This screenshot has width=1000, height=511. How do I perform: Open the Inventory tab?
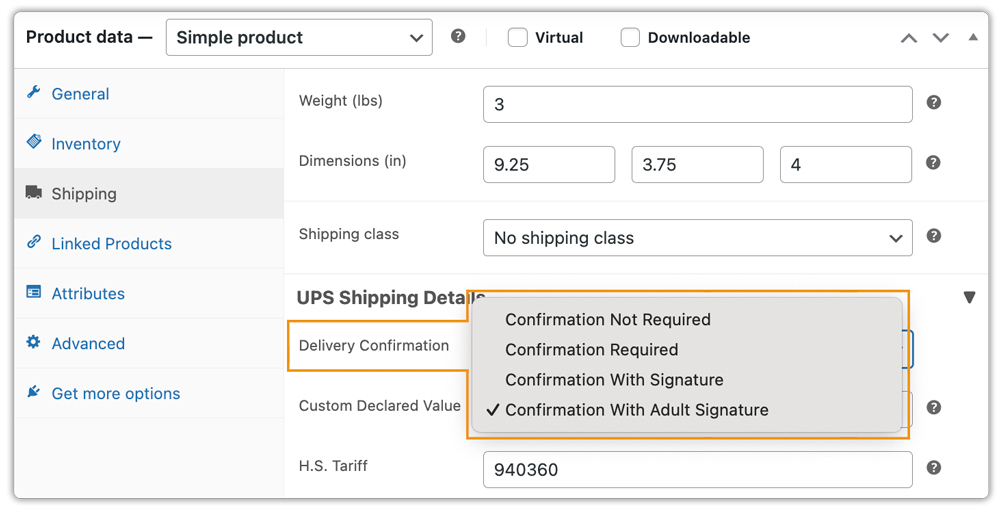[149, 144]
